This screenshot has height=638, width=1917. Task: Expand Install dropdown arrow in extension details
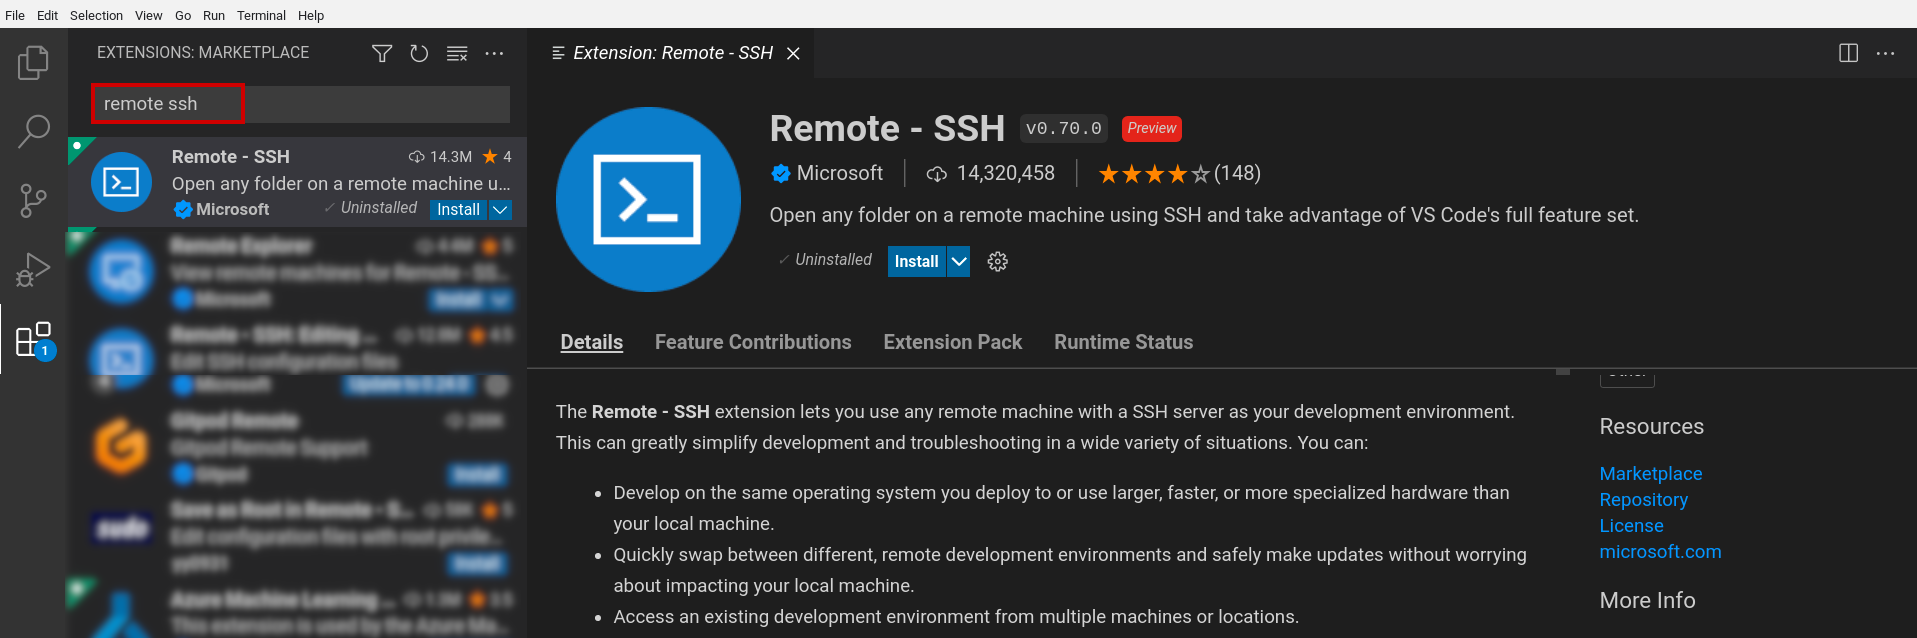(959, 261)
